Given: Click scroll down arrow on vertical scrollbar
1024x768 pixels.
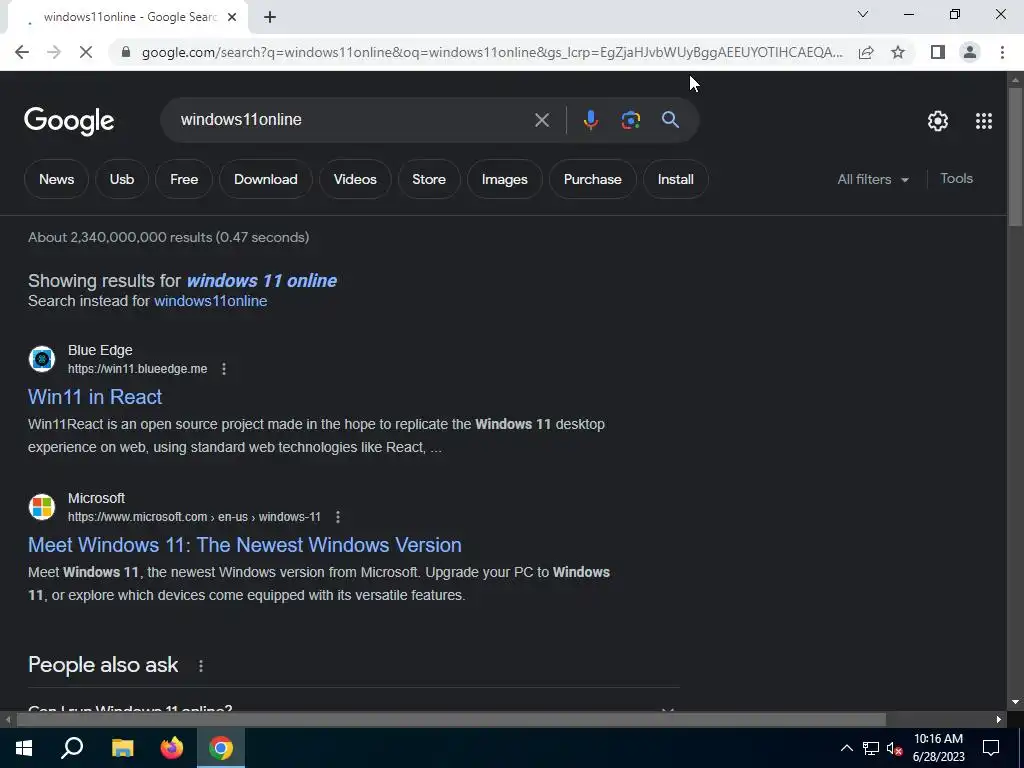Looking at the screenshot, I should [1016, 703].
